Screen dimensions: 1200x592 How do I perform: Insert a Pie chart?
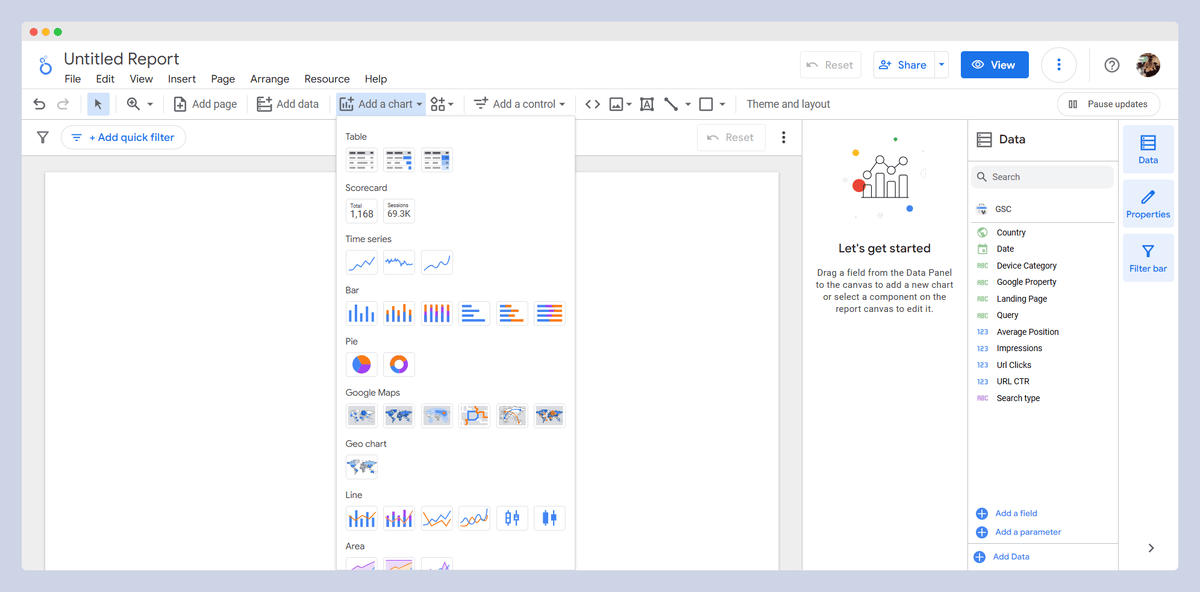[x=361, y=365]
